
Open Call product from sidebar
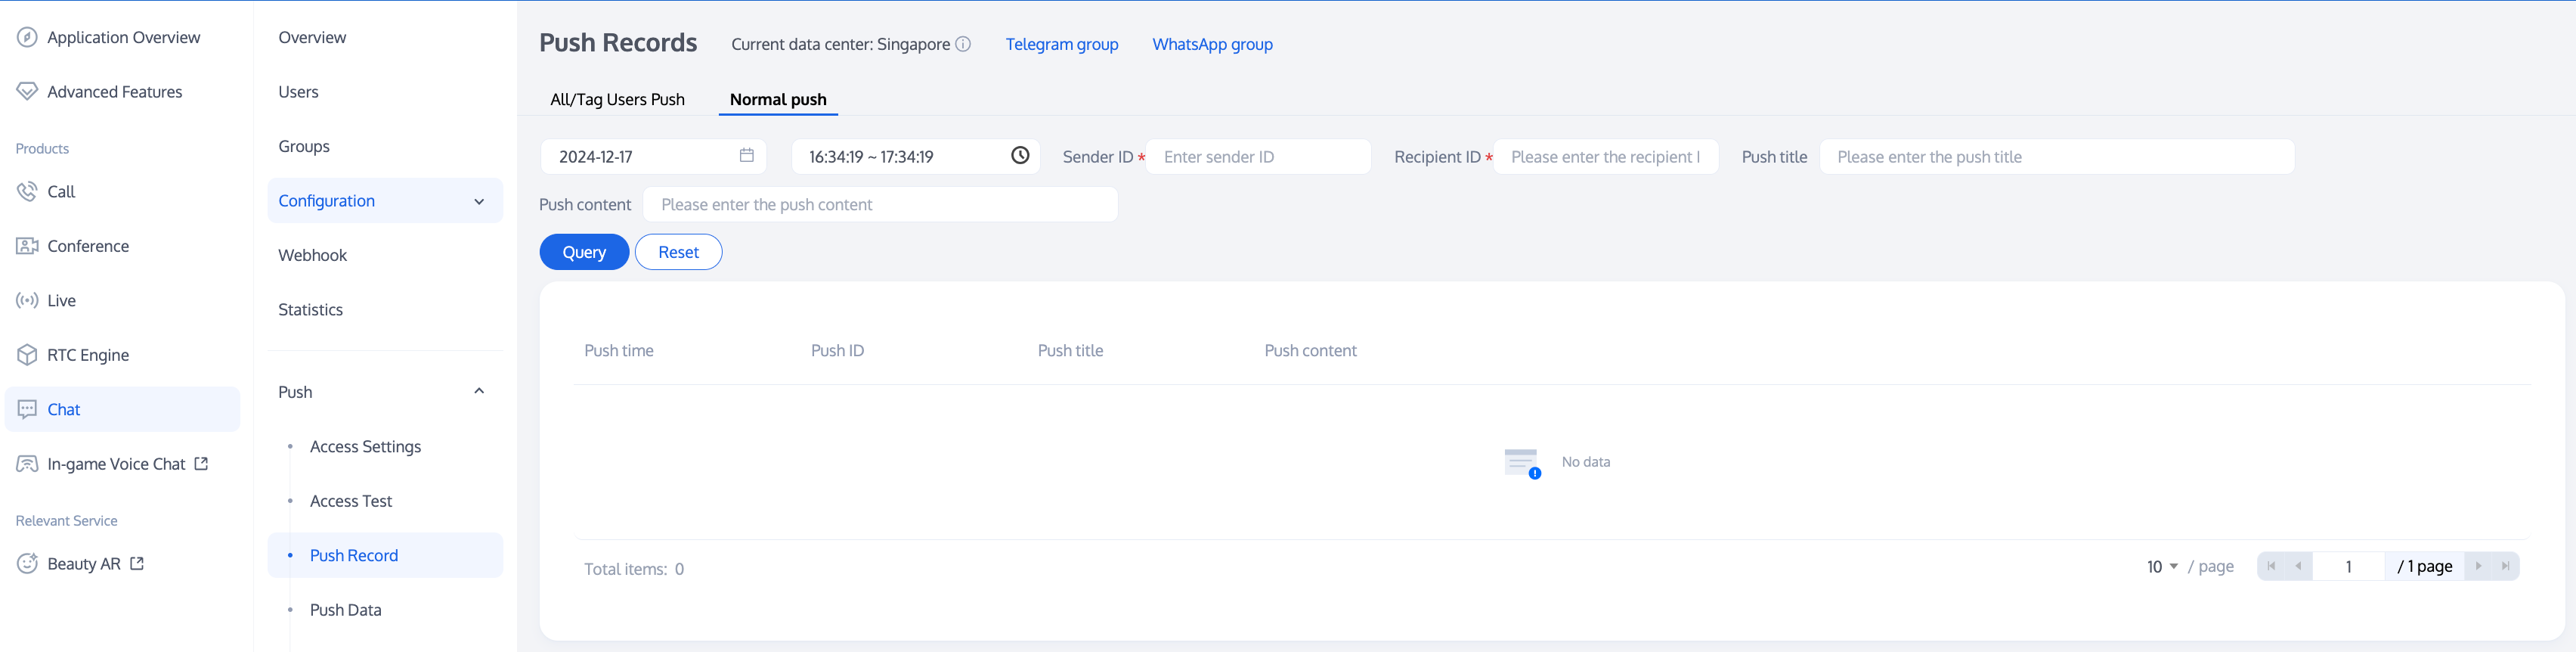(61, 191)
